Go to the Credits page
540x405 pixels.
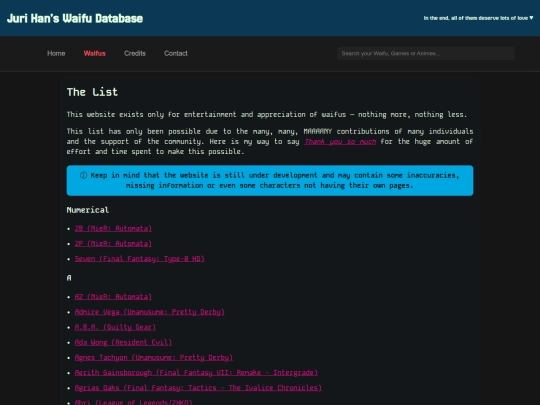[135, 53]
